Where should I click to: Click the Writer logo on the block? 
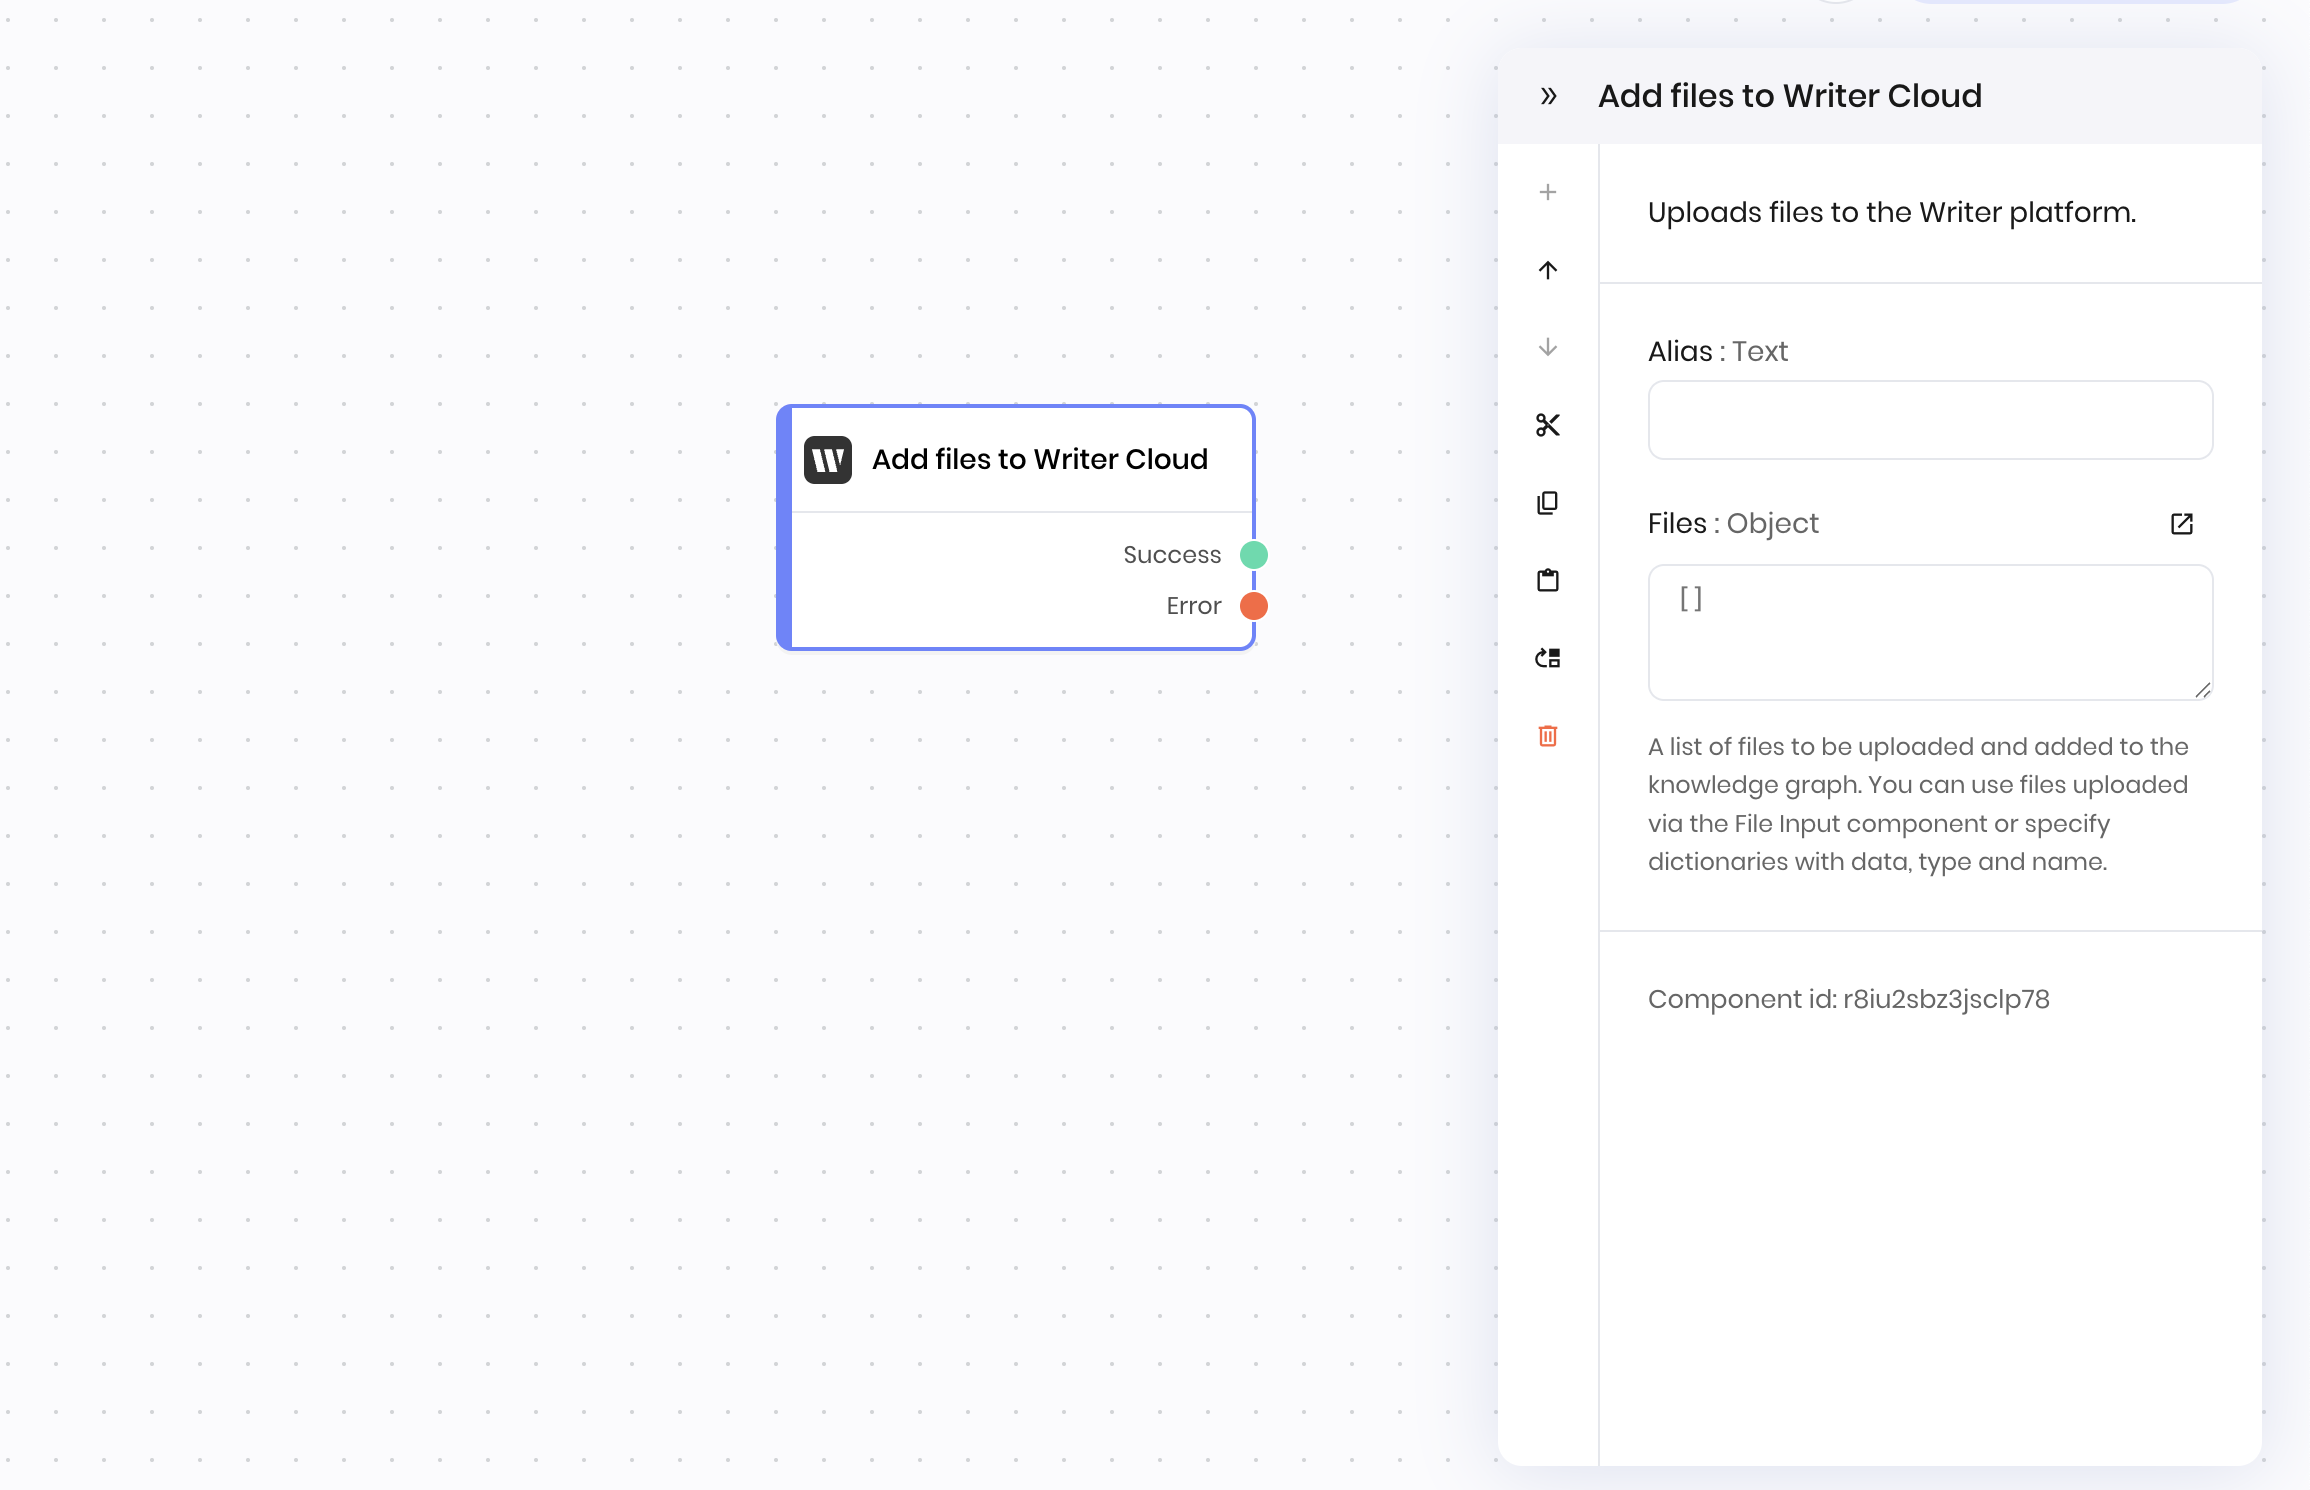828,460
